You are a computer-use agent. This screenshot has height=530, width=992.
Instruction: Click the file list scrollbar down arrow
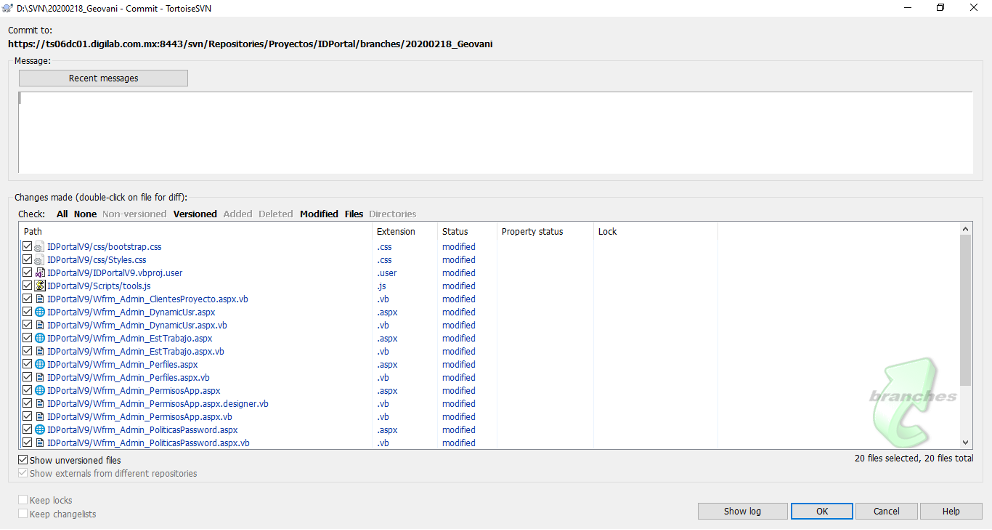point(965,442)
